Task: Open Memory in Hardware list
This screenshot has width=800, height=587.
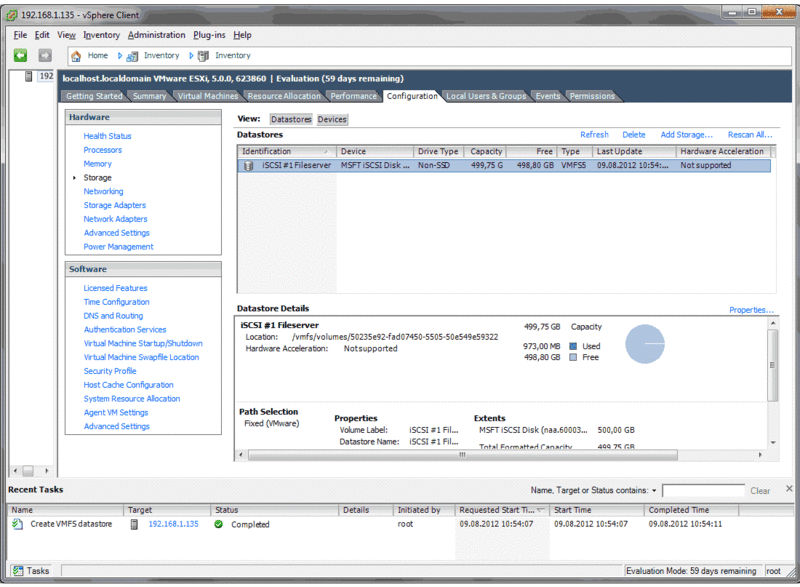Action: 97,164
